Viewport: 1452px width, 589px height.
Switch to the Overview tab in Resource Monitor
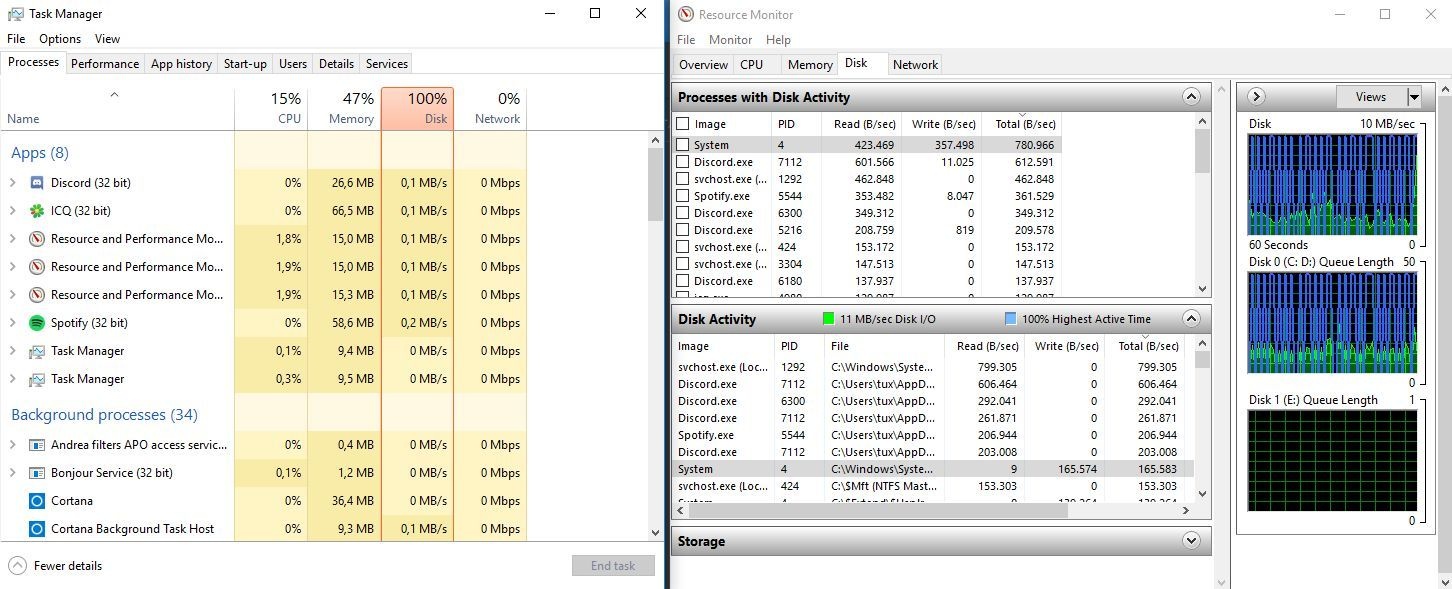tap(703, 64)
